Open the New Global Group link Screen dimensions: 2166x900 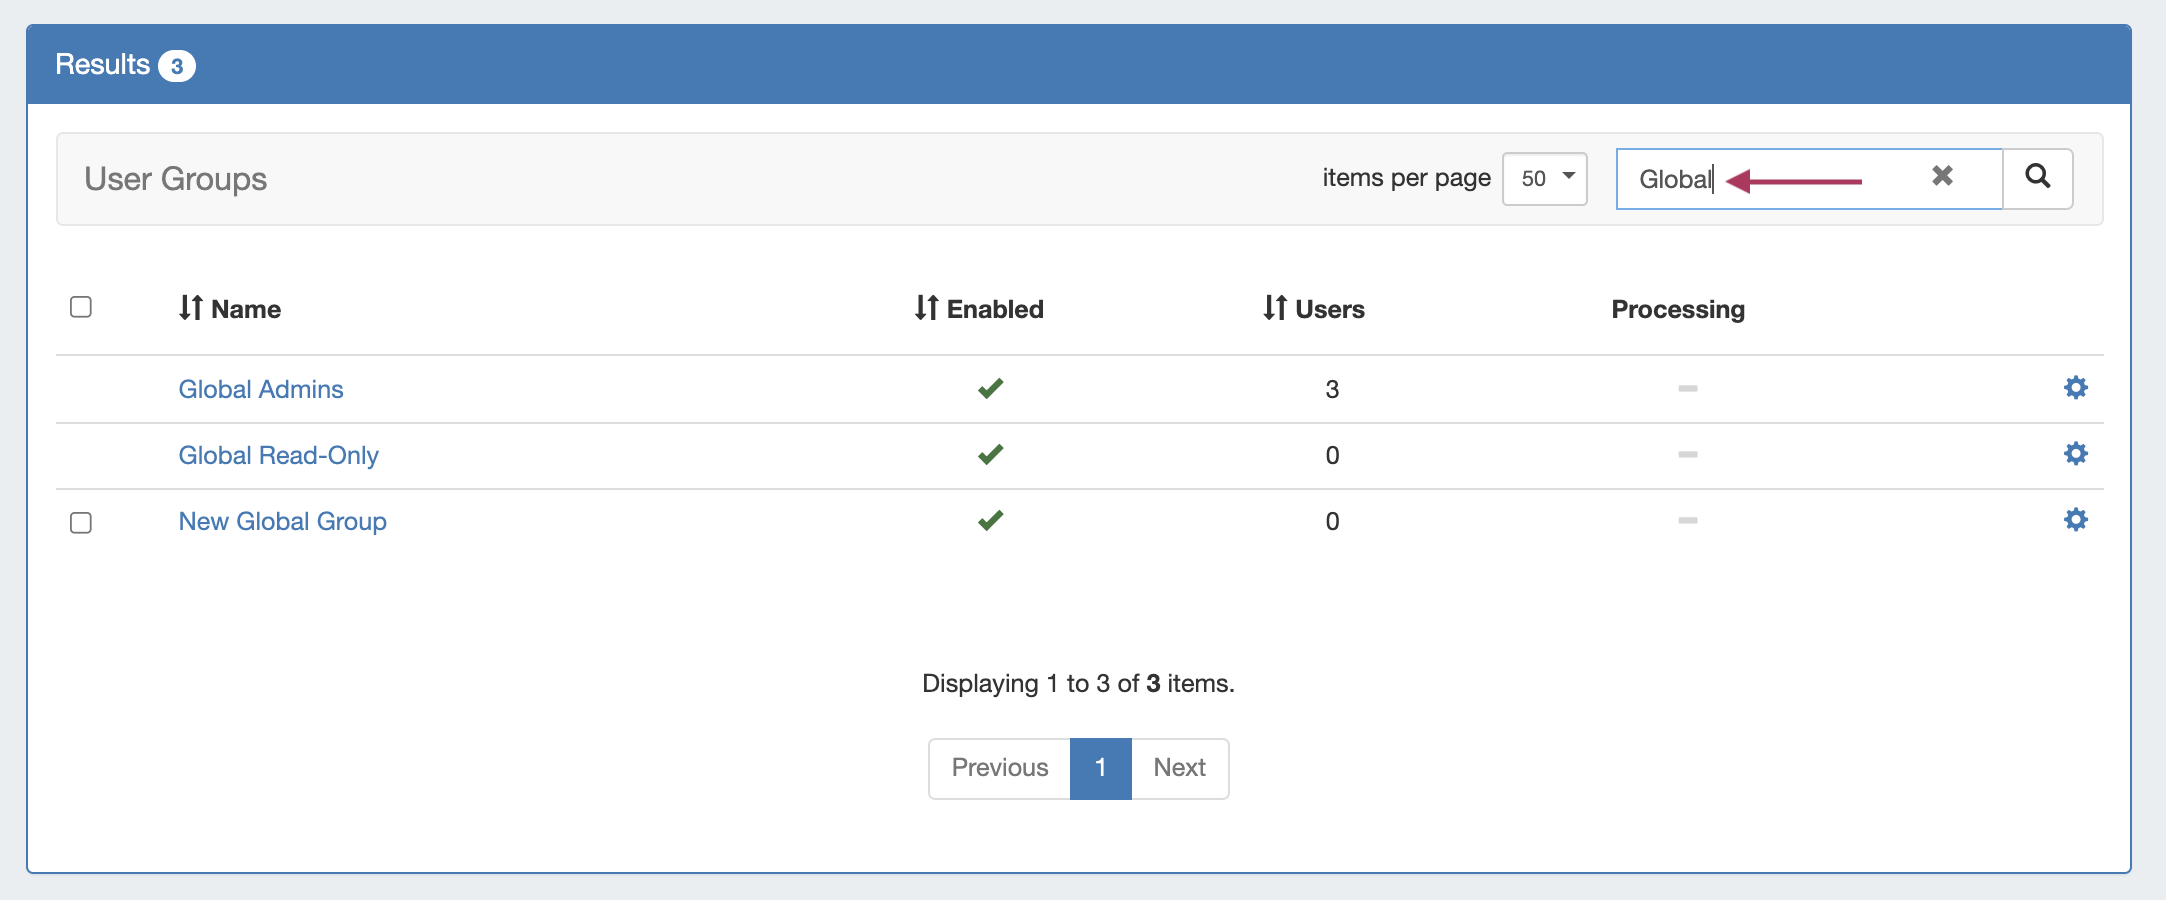(282, 521)
